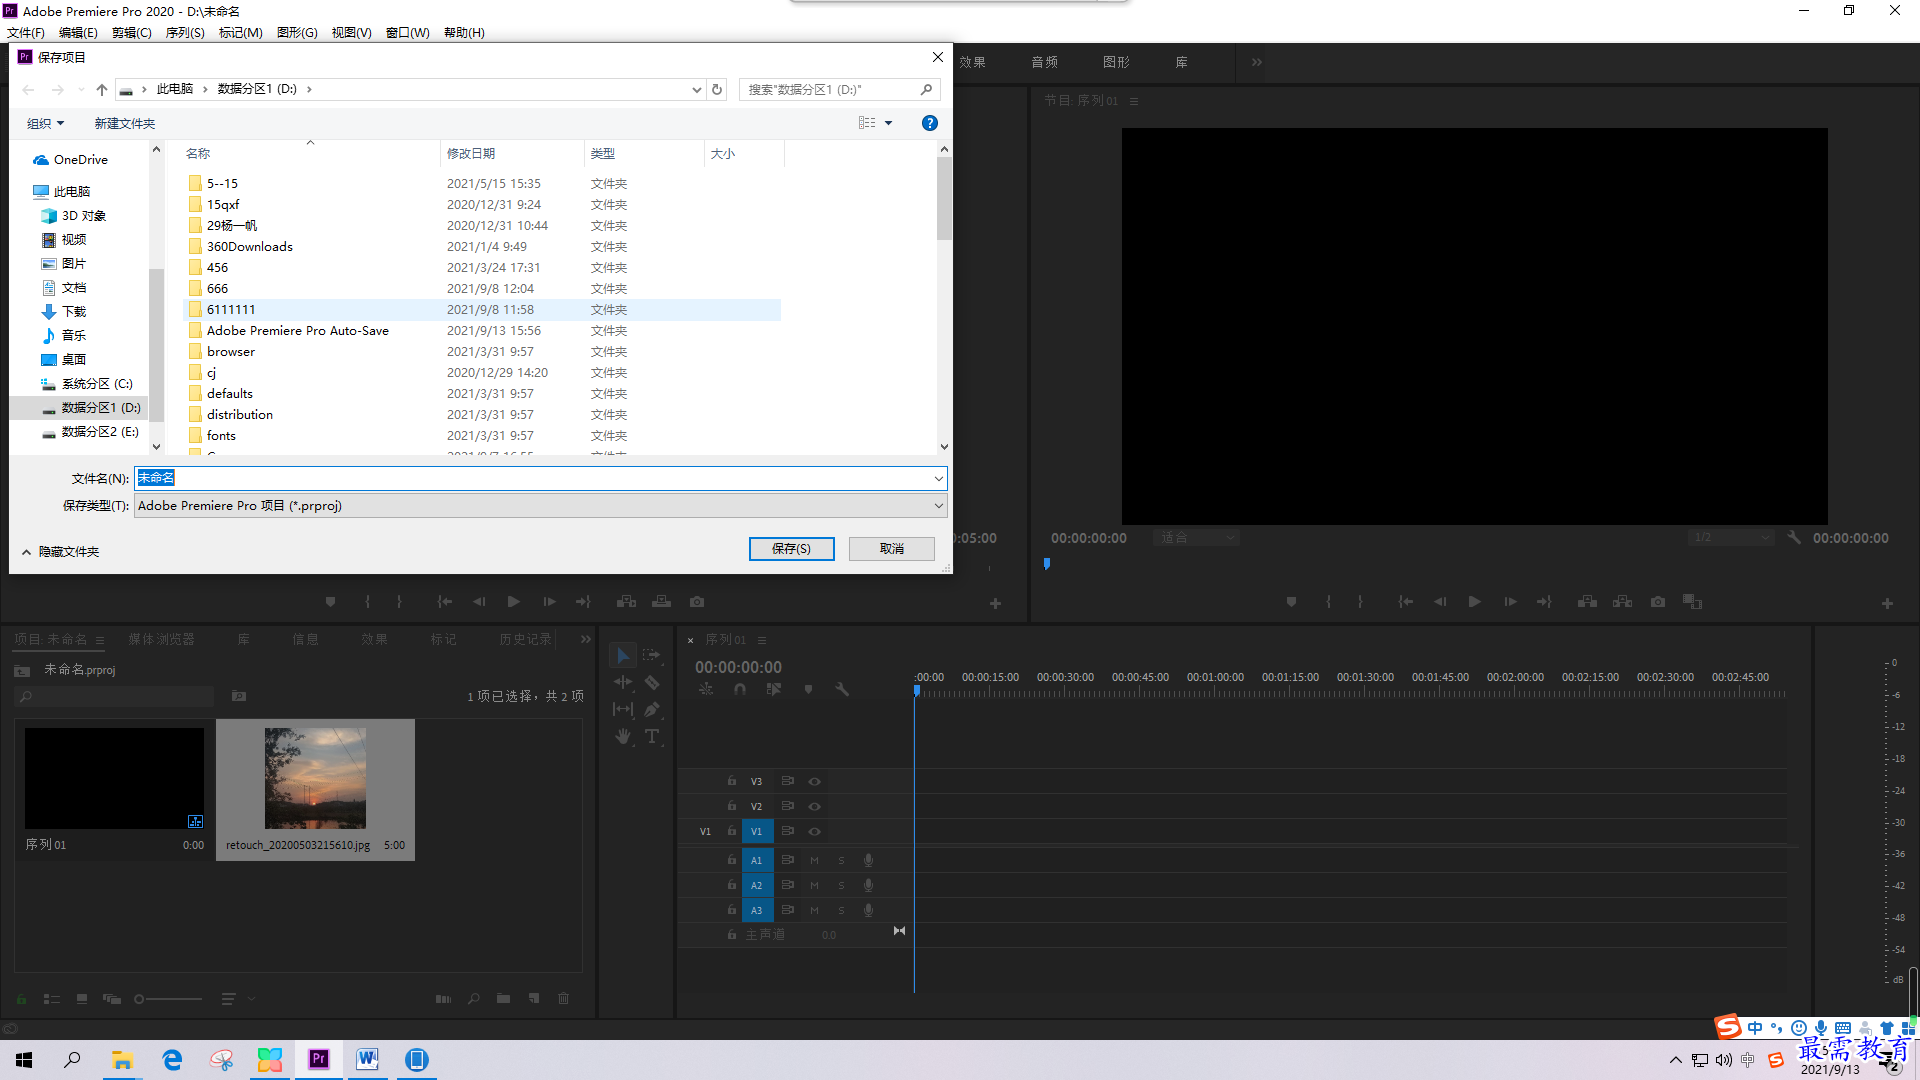
Task: Click the Lift button in Program monitor
Action: (1587, 602)
